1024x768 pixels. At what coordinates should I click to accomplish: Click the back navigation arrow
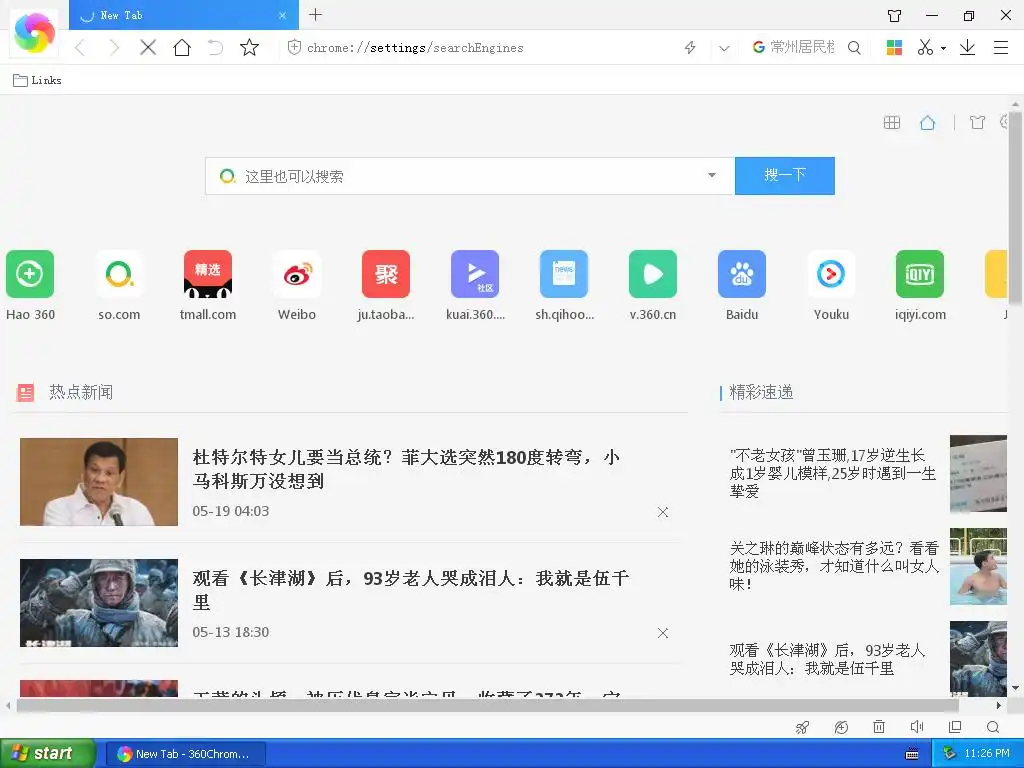point(80,47)
